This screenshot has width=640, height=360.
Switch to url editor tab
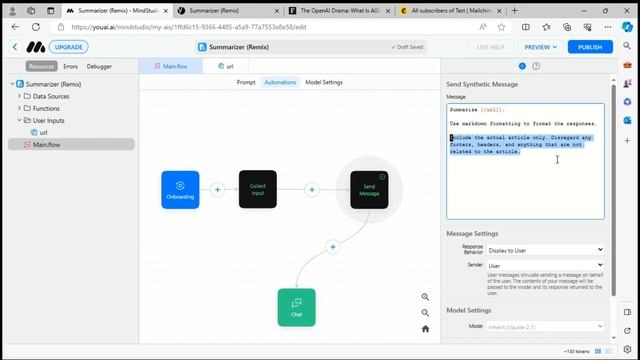point(226,66)
